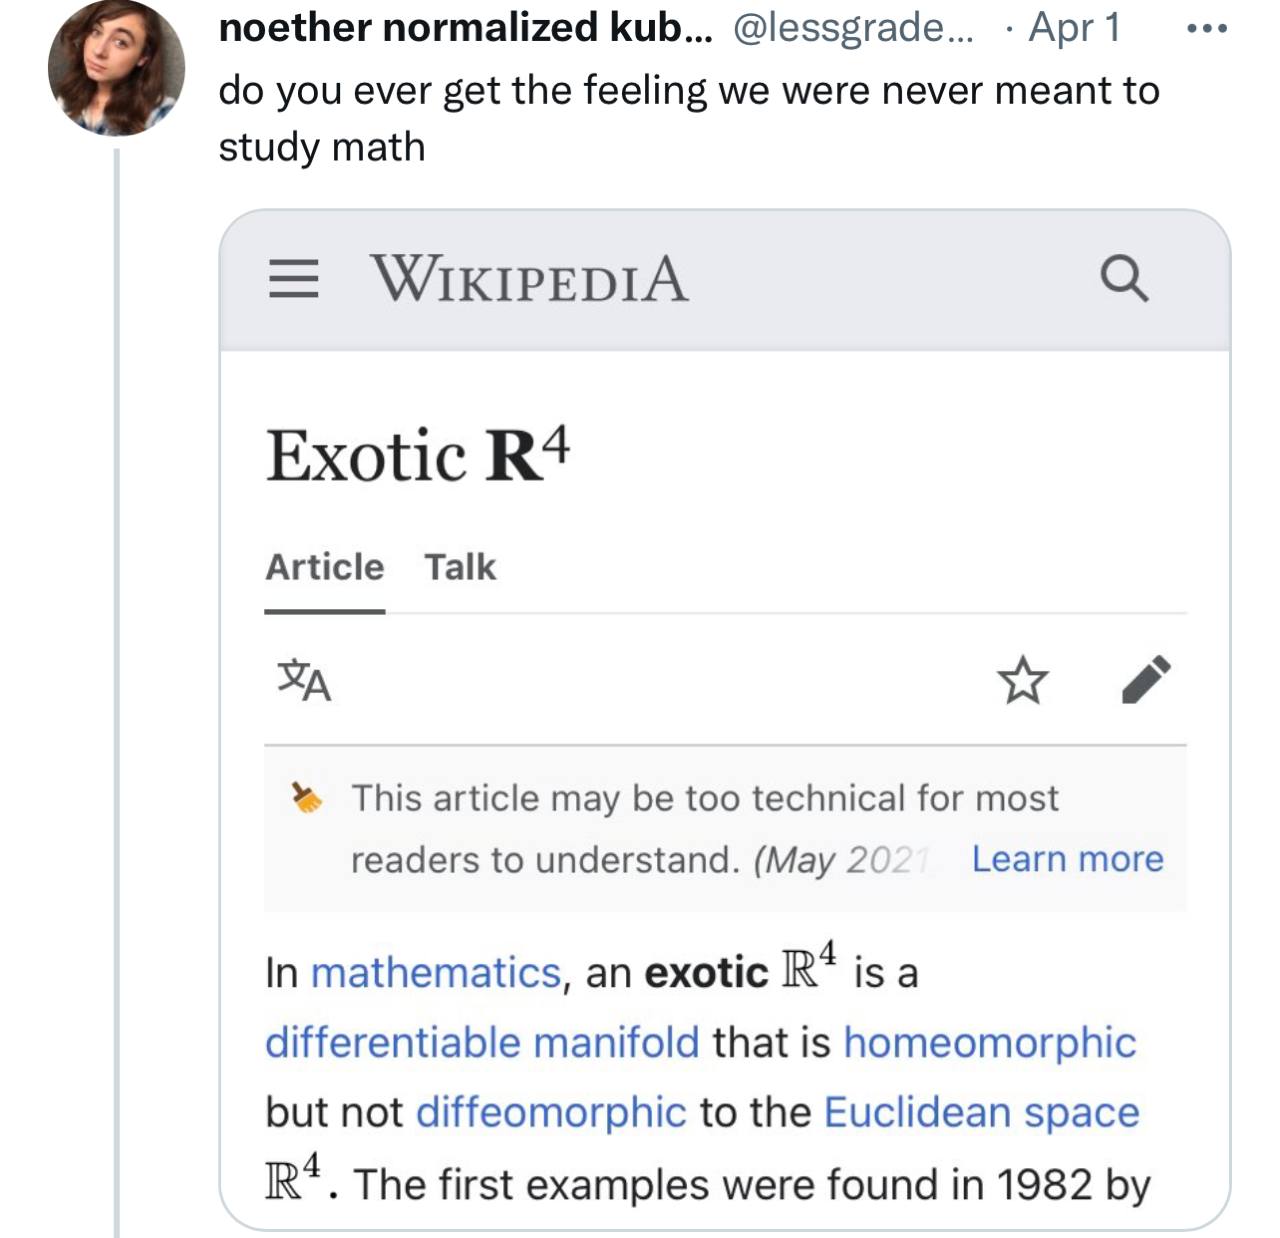Open the Apr 1 tweet timestamp
The image size is (1280, 1238).
tap(1074, 28)
